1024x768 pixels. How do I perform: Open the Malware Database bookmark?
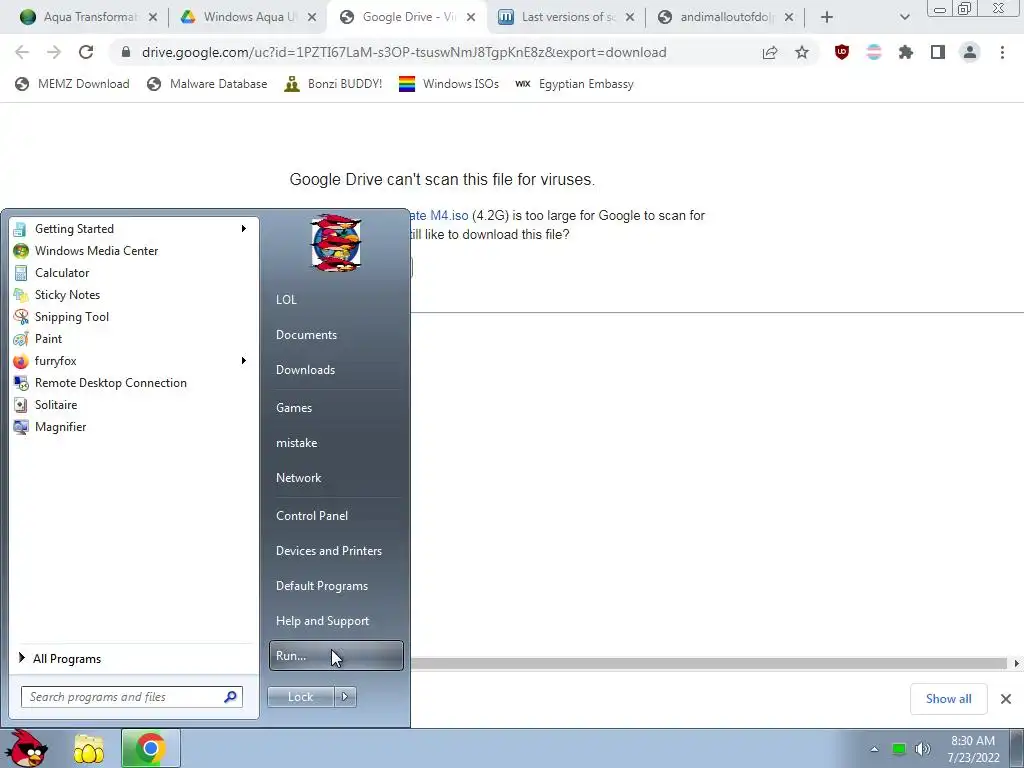tap(207, 84)
